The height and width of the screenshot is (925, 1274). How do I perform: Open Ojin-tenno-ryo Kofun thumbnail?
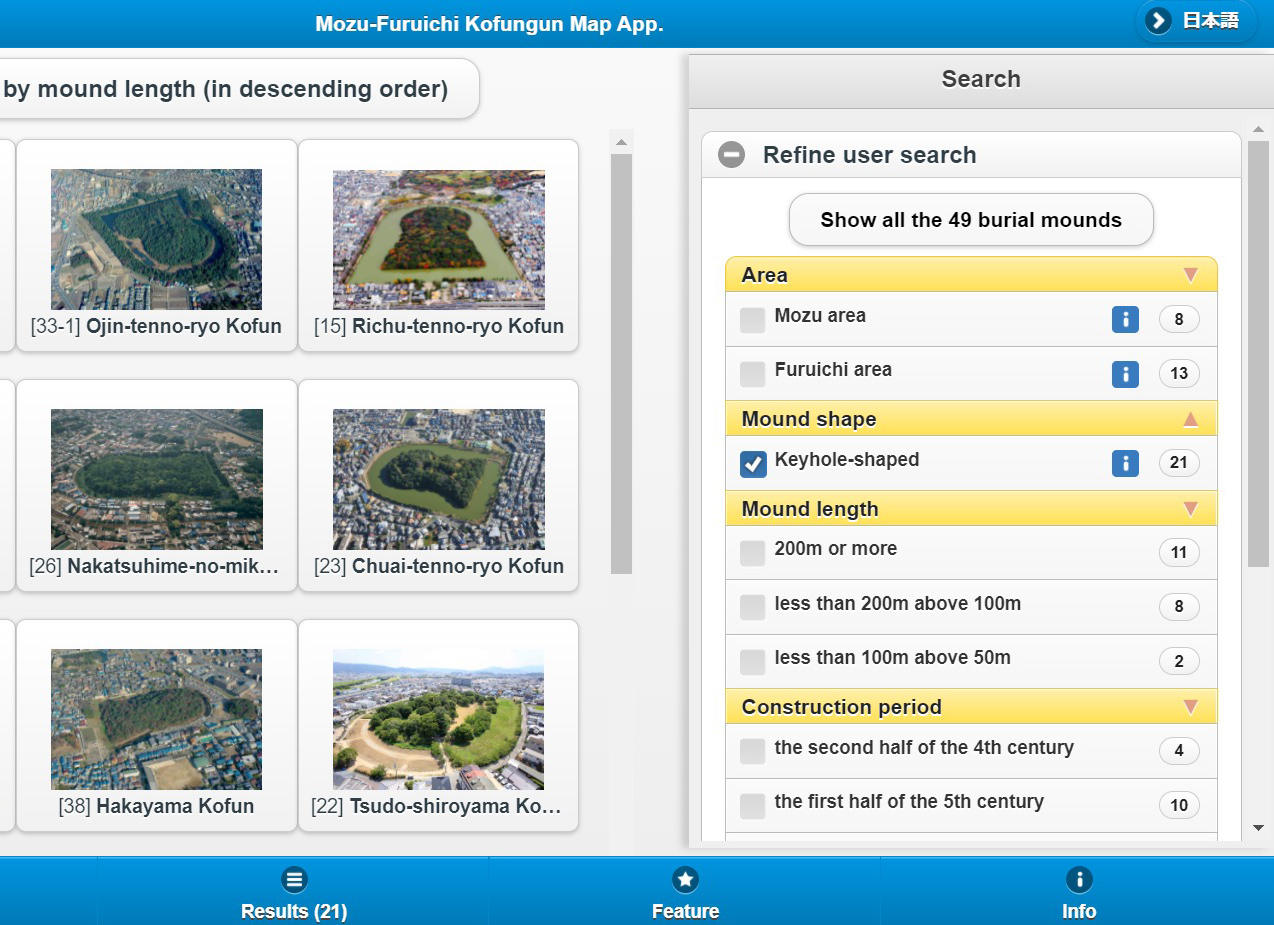point(156,239)
